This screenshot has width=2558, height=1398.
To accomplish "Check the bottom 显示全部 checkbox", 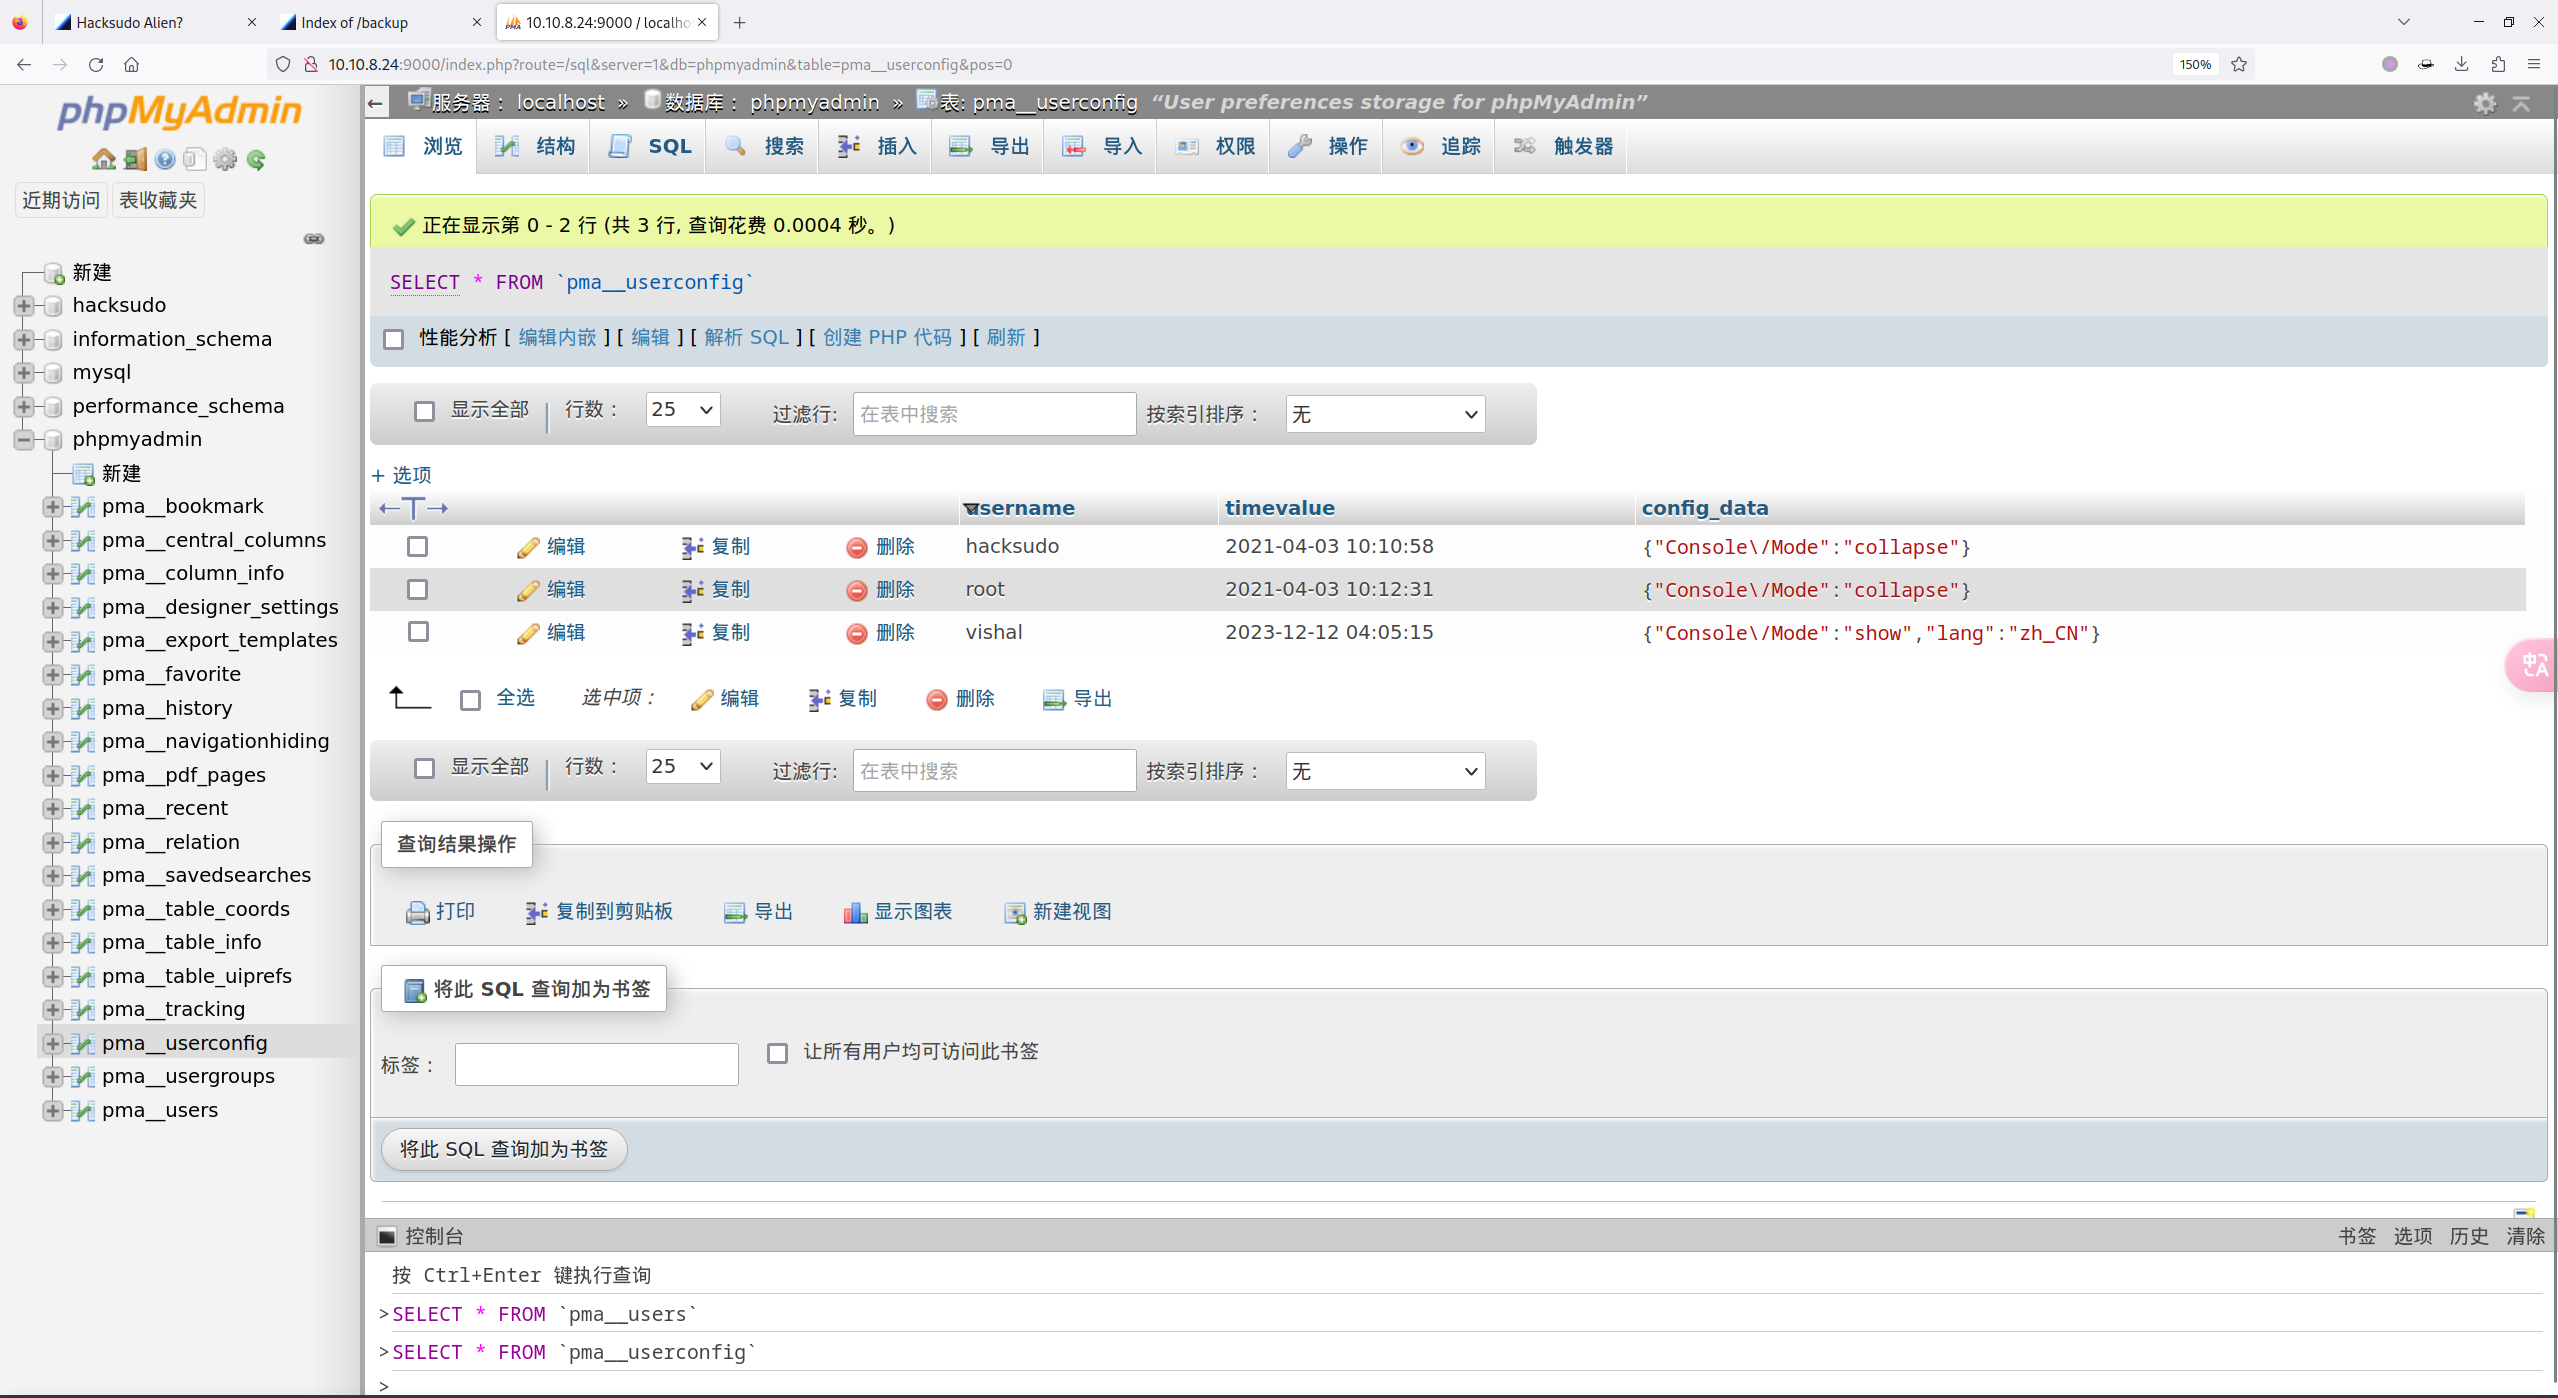I will (425, 768).
